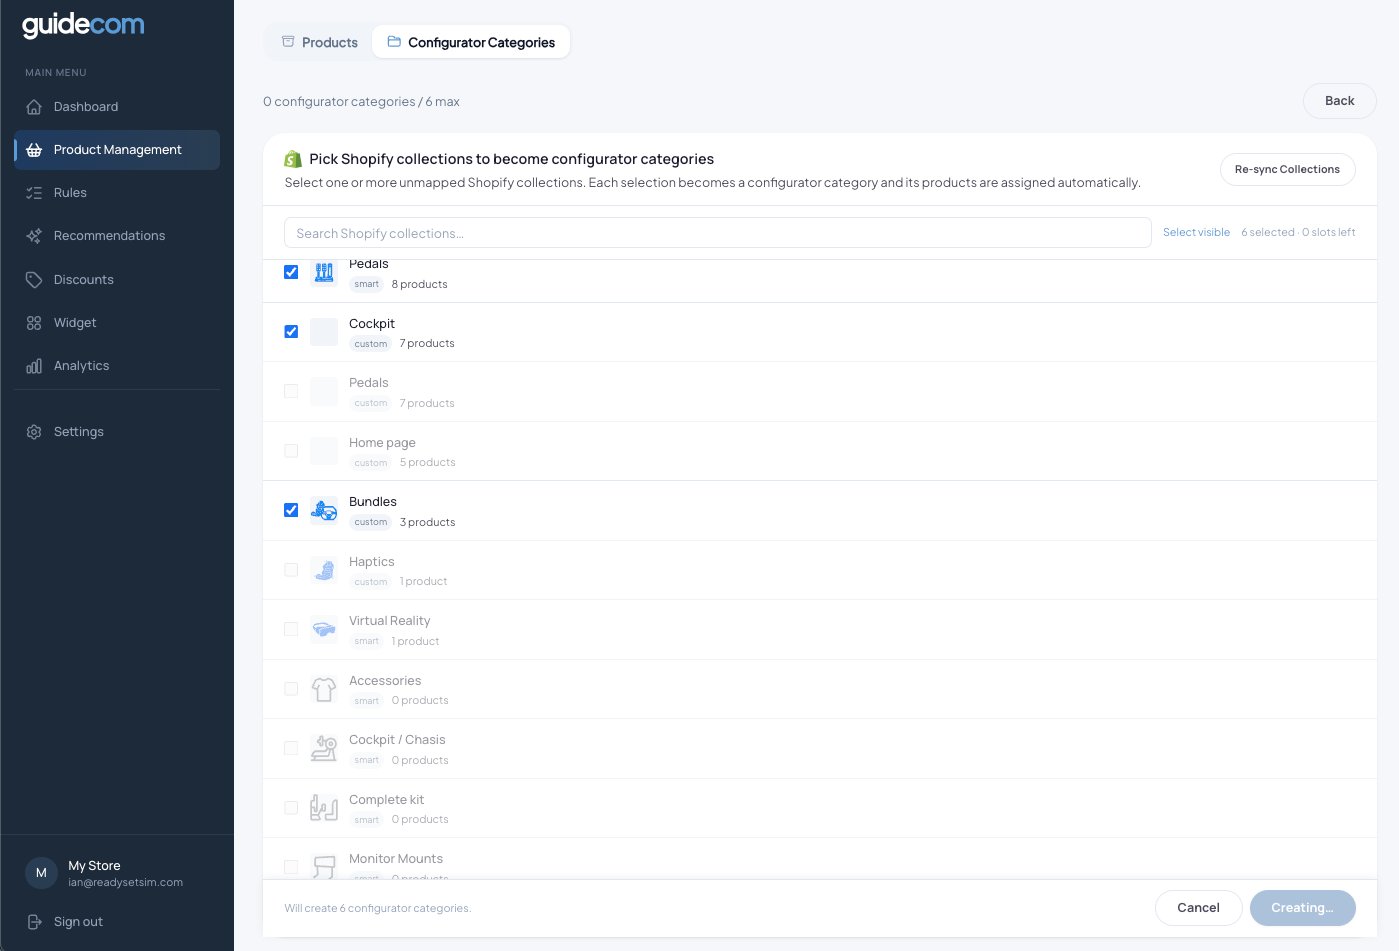The image size is (1399, 951).
Task: Click the Widget grid icon
Action: (x=34, y=323)
